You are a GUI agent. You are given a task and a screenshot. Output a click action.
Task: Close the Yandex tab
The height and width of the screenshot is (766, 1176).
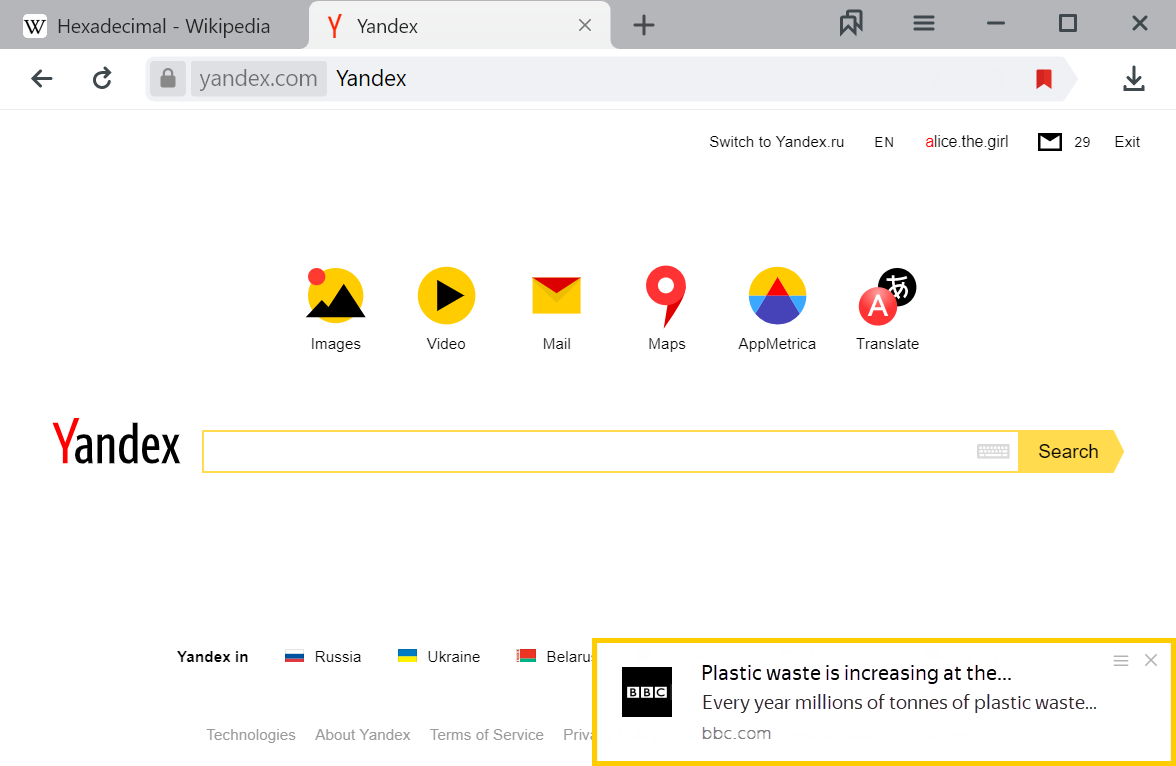tap(585, 26)
